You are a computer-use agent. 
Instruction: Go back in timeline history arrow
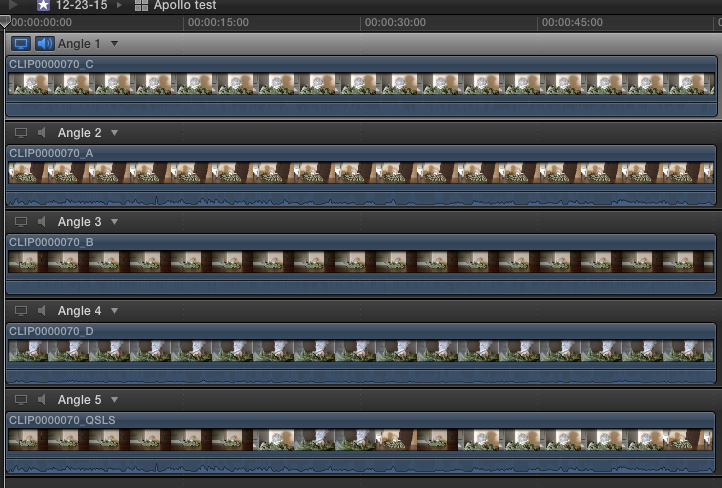pos(12,5)
